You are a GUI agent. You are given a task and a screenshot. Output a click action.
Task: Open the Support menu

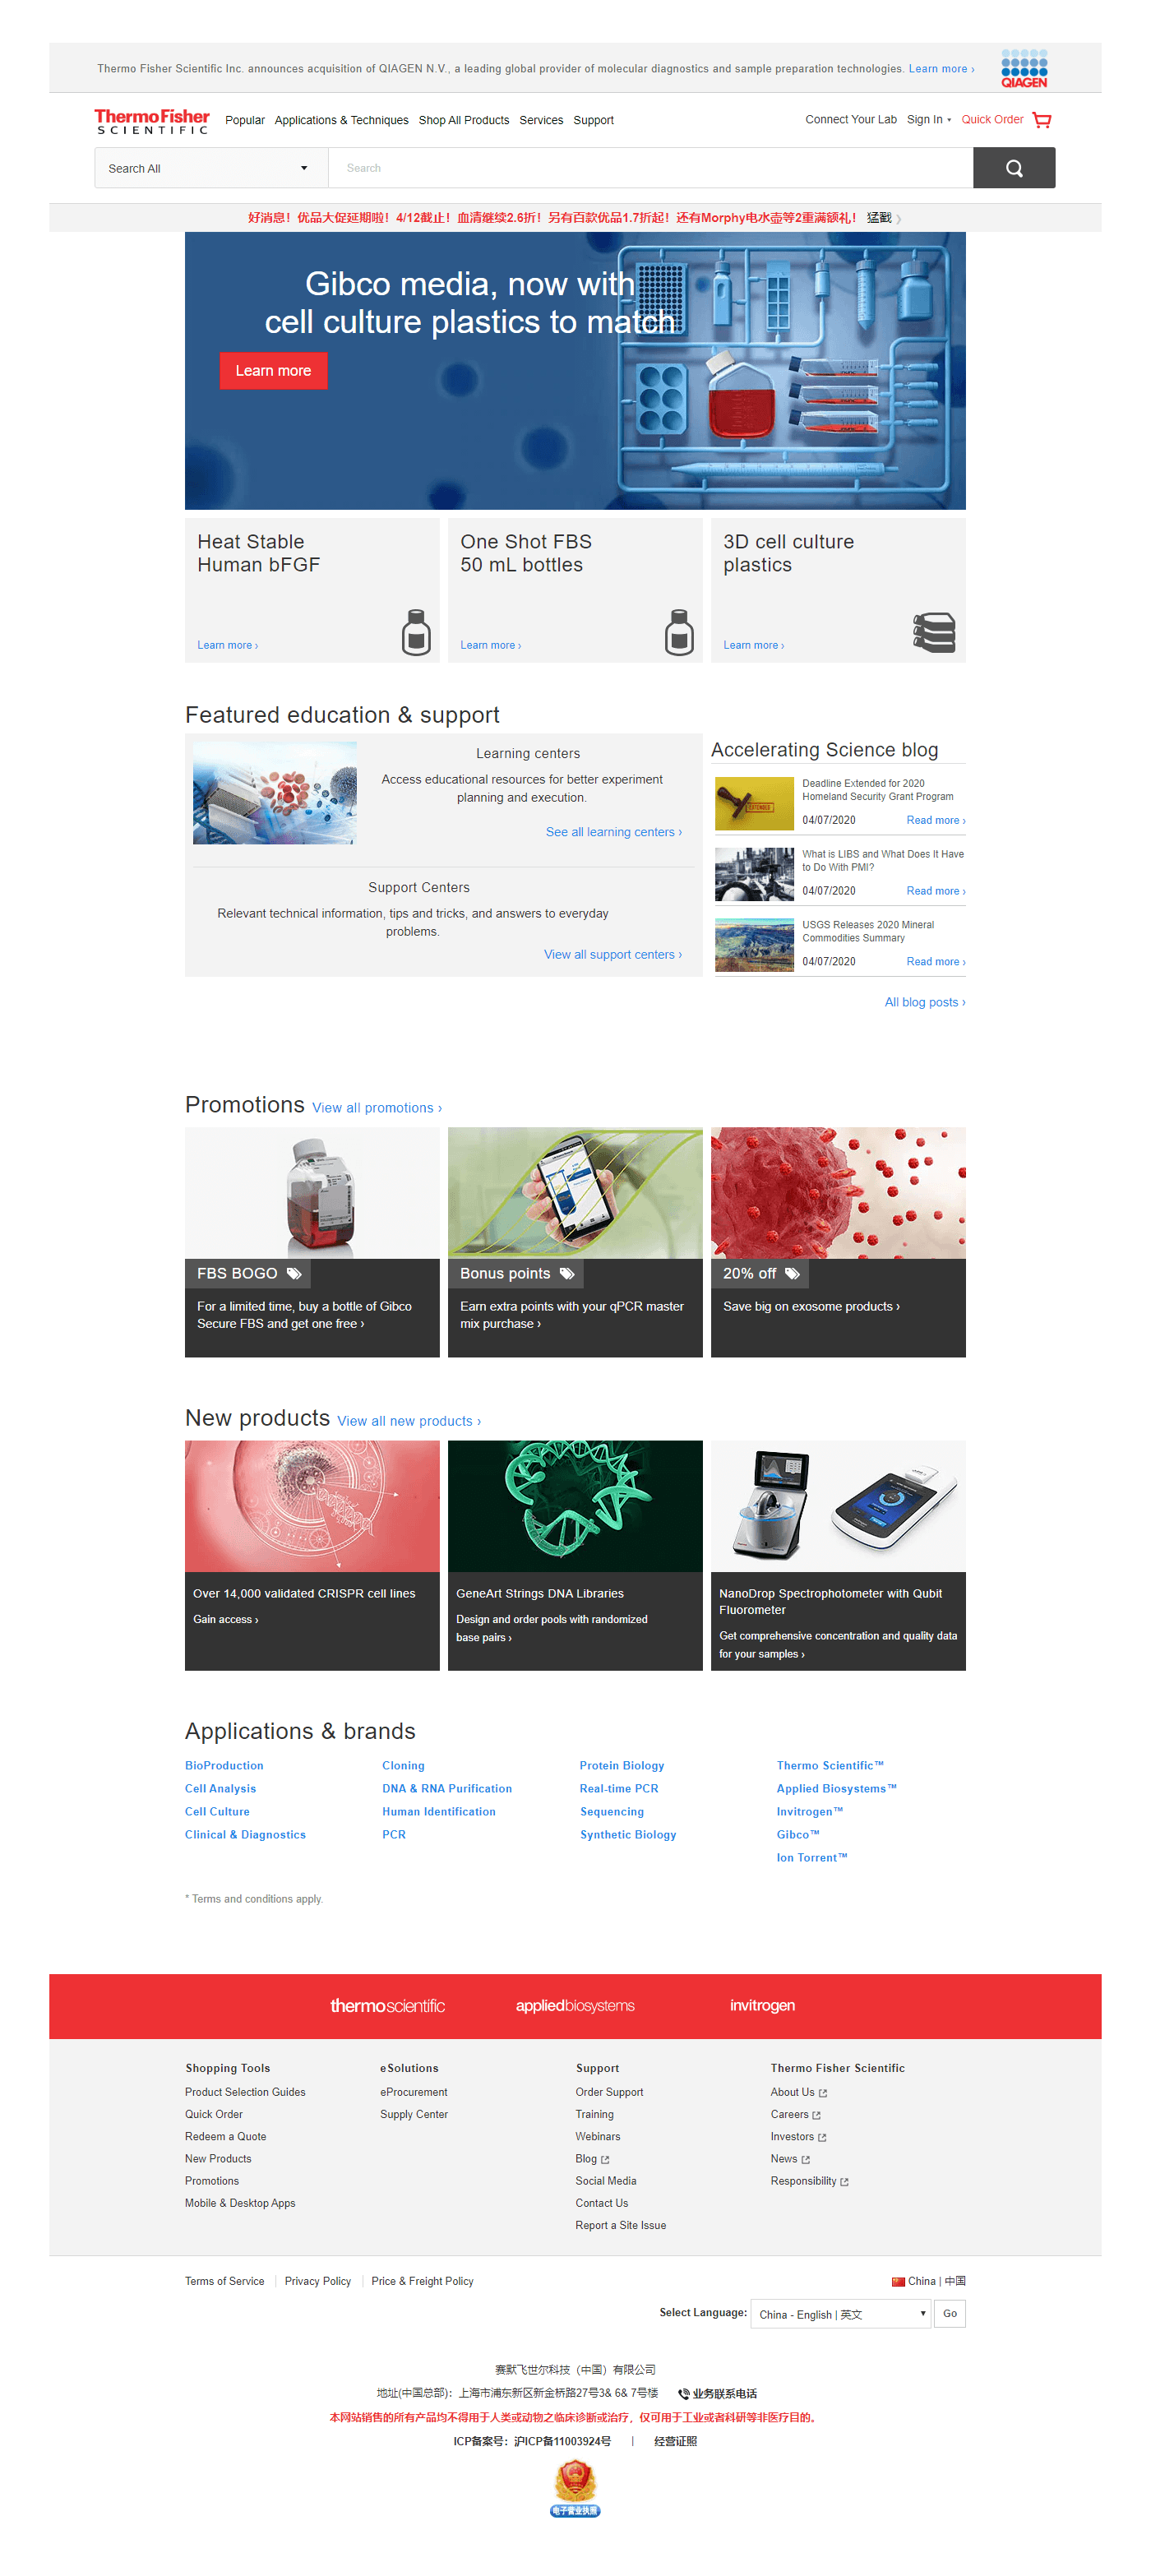point(593,120)
